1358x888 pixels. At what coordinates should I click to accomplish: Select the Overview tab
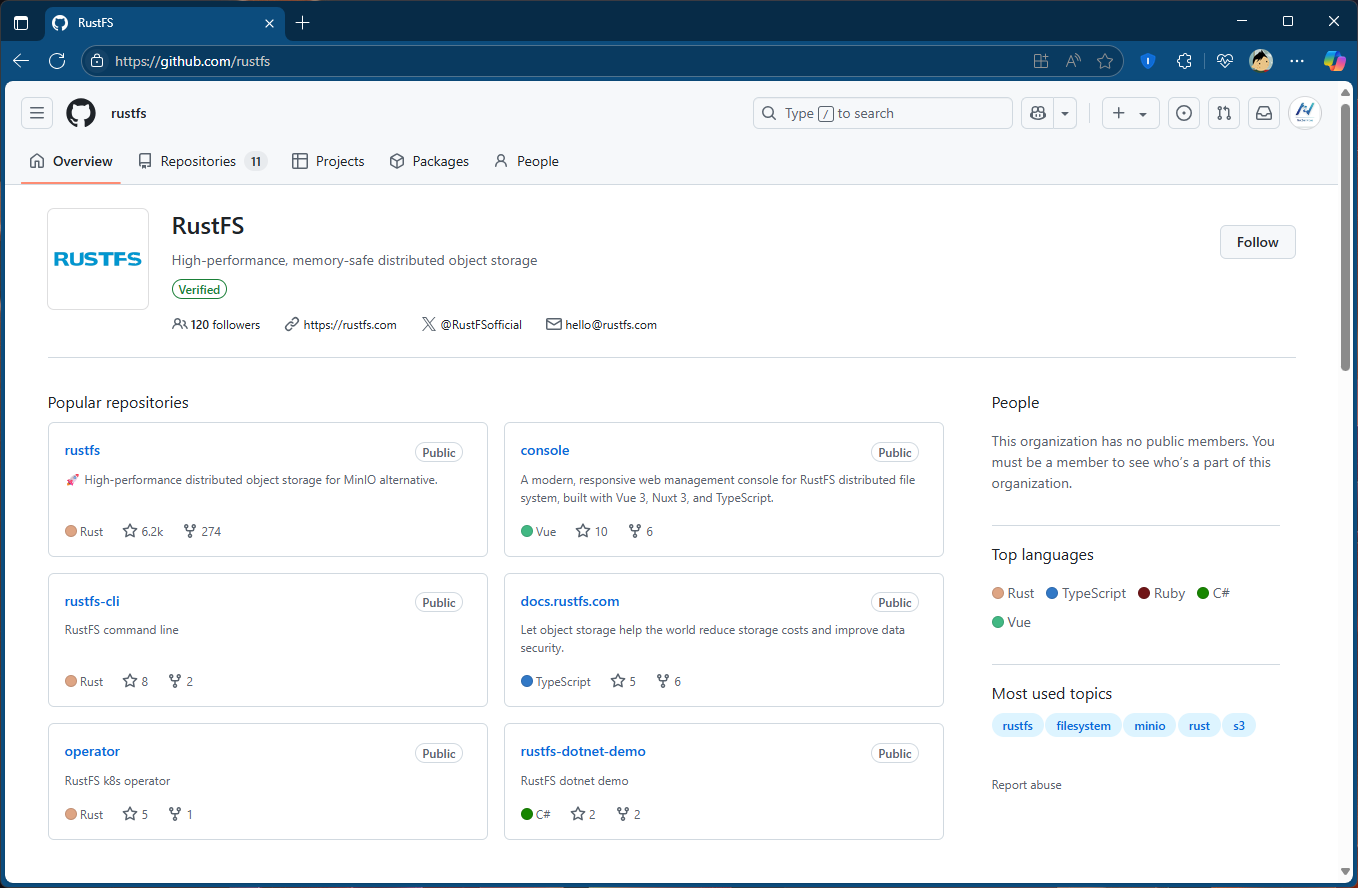(x=71, y=161)
